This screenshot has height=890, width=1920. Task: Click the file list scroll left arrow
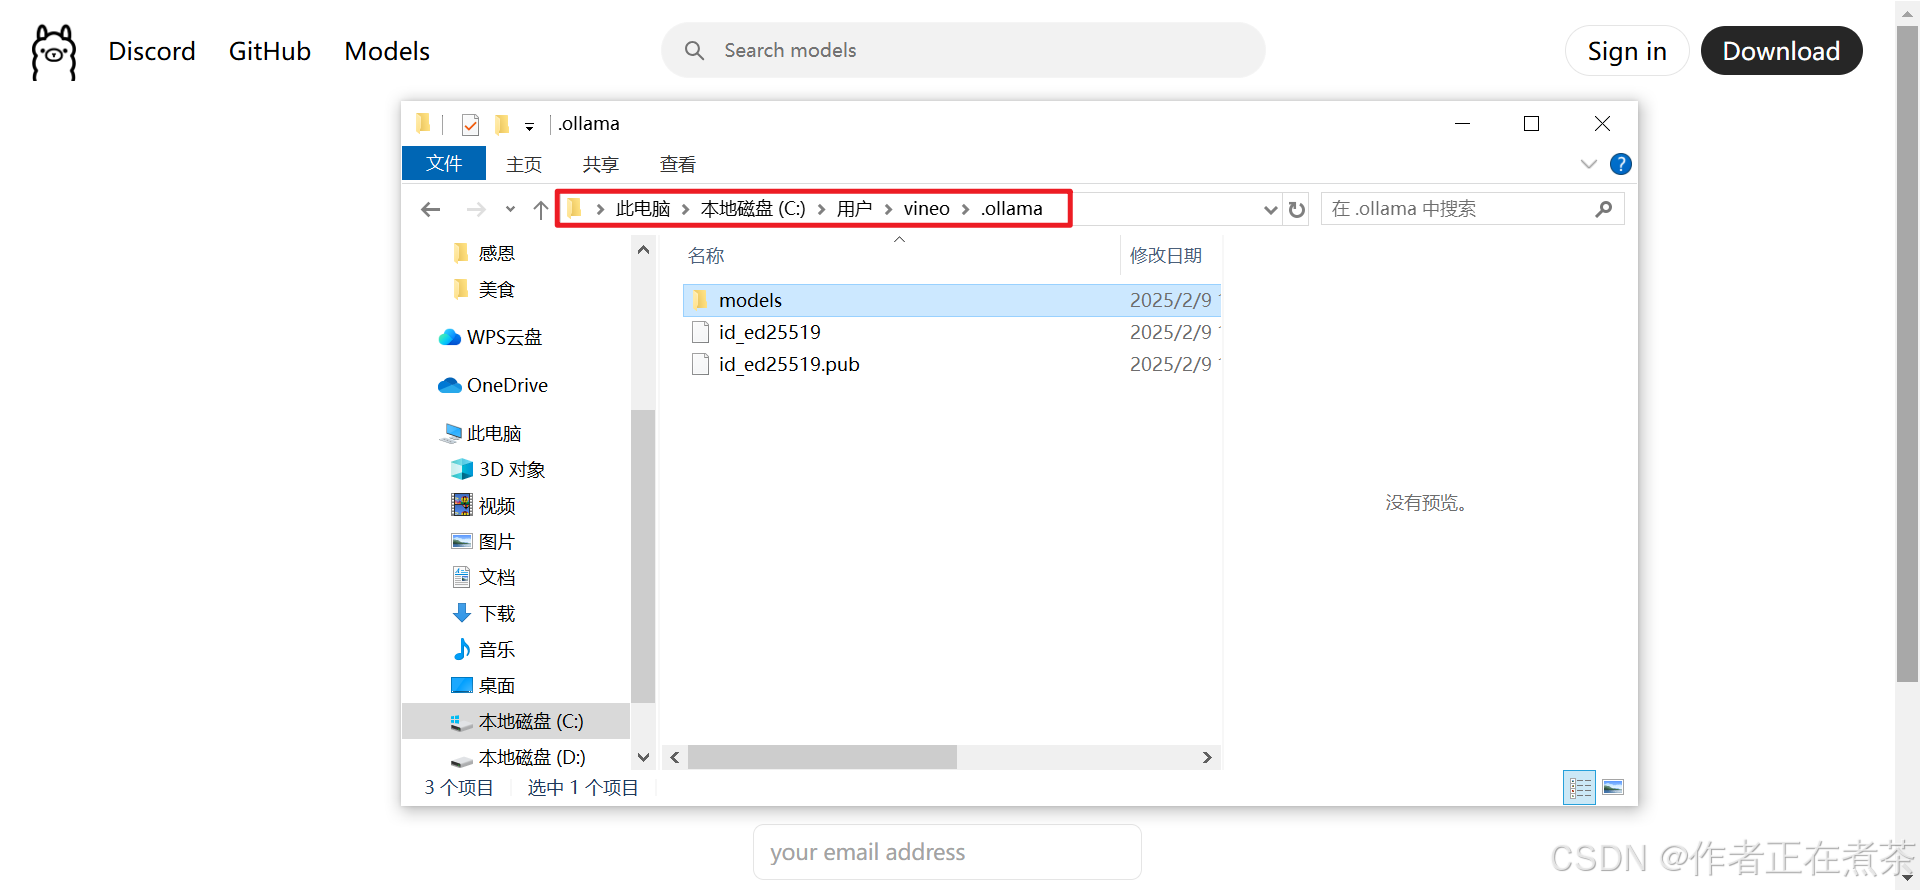675,757
